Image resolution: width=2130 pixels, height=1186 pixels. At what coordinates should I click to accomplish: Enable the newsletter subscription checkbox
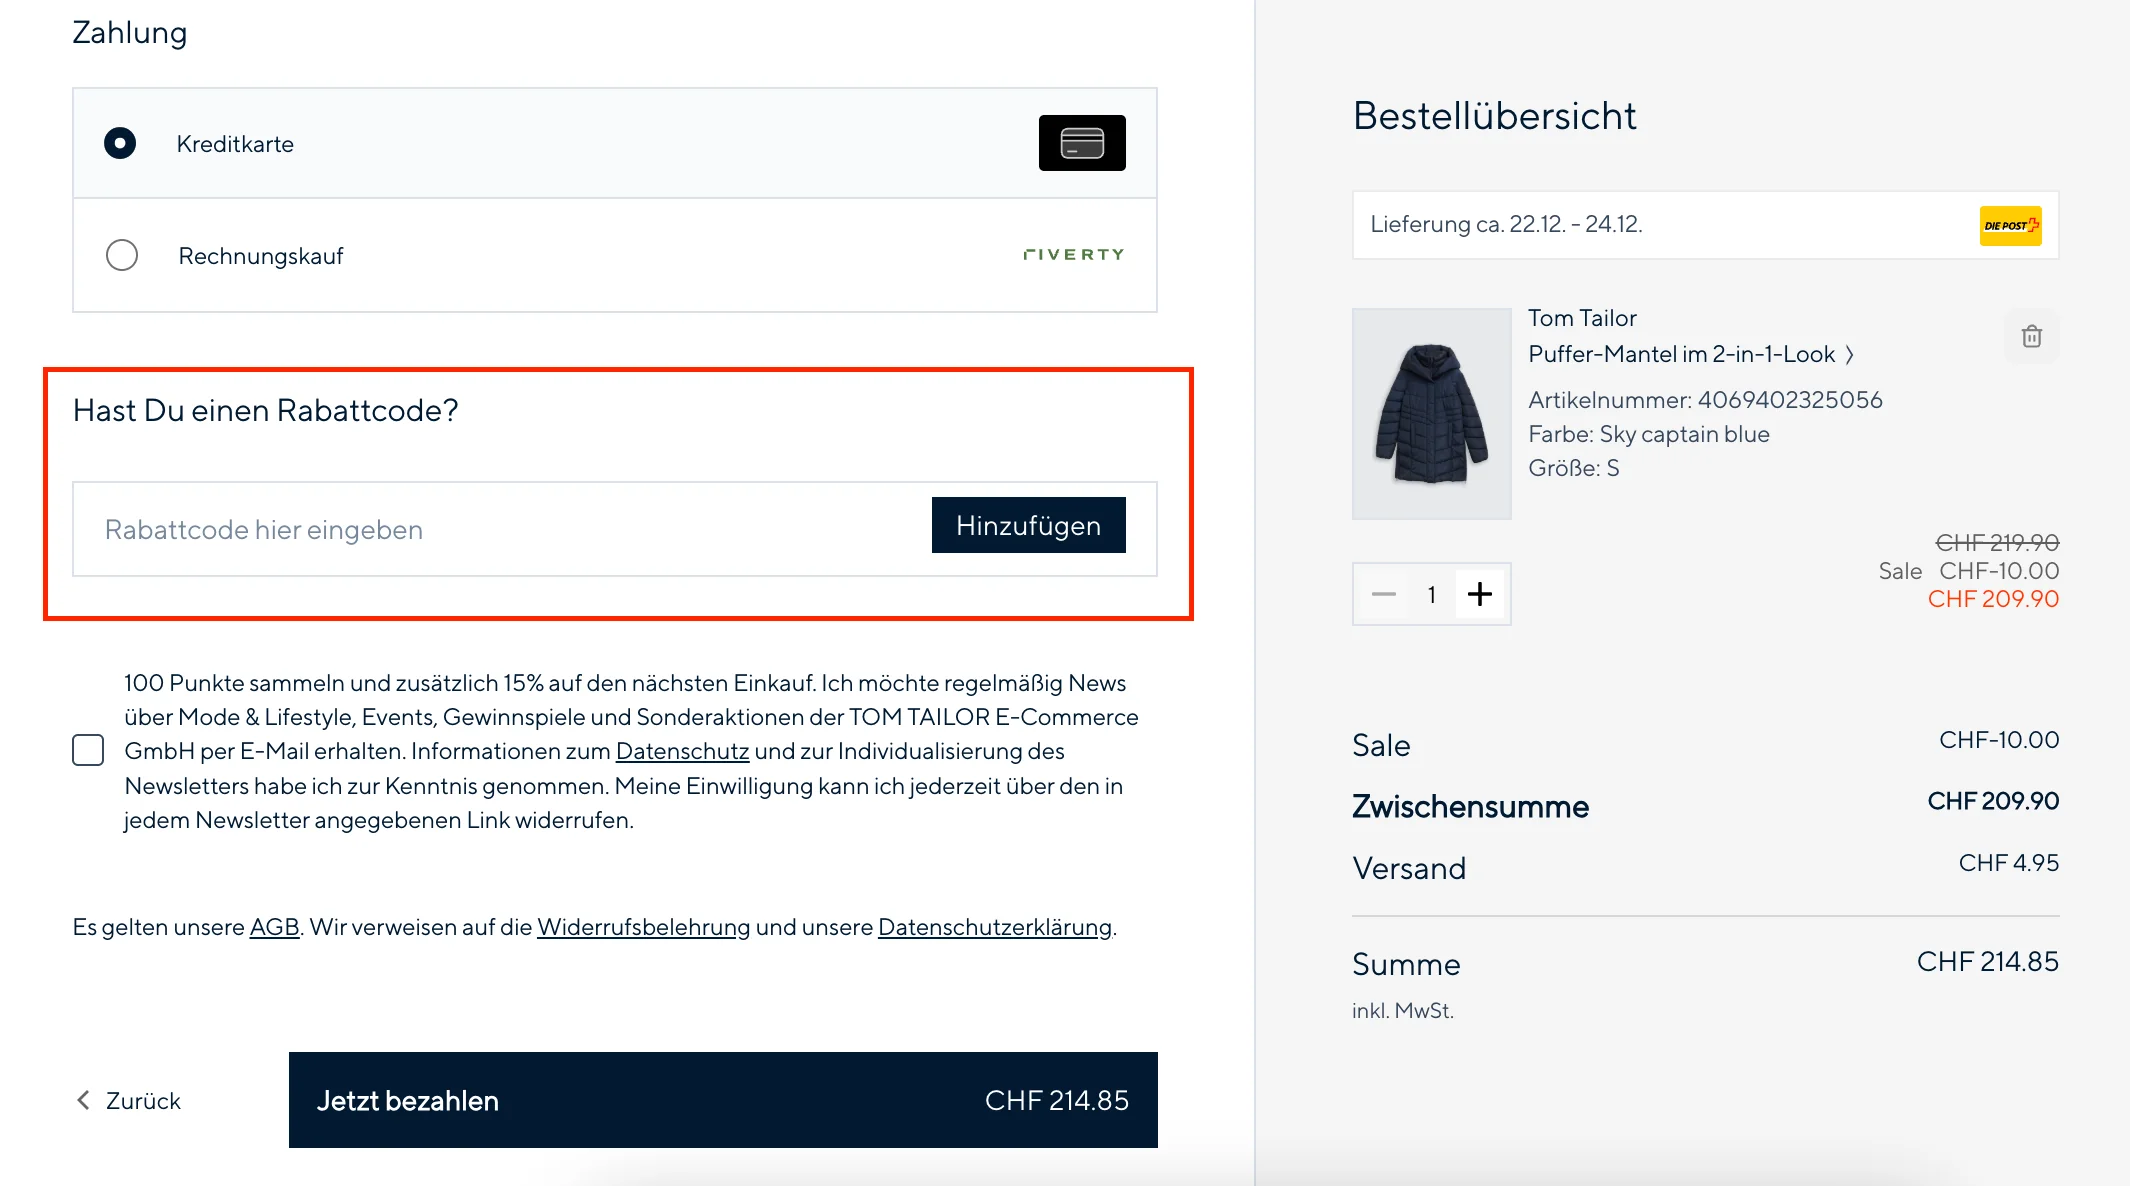88,750
